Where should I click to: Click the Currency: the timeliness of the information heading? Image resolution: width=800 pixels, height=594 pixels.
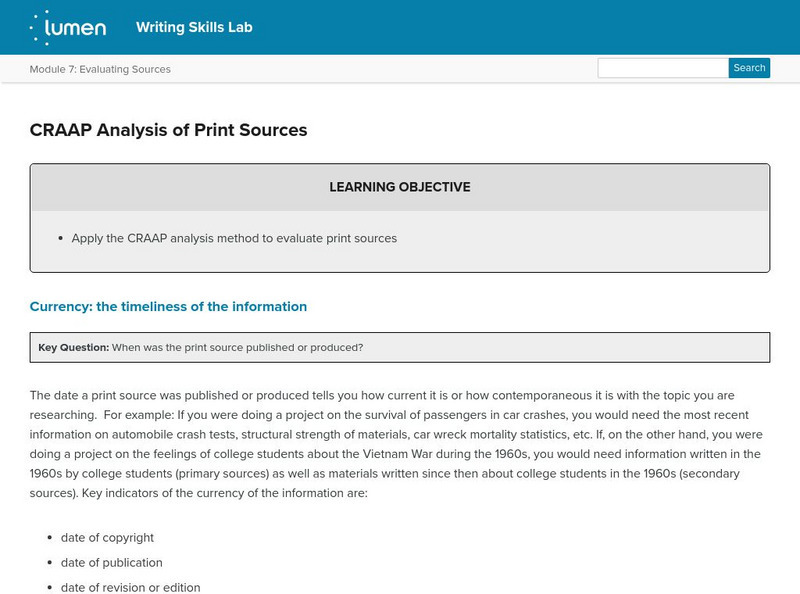pyautogui.click(x=168, y=307)
